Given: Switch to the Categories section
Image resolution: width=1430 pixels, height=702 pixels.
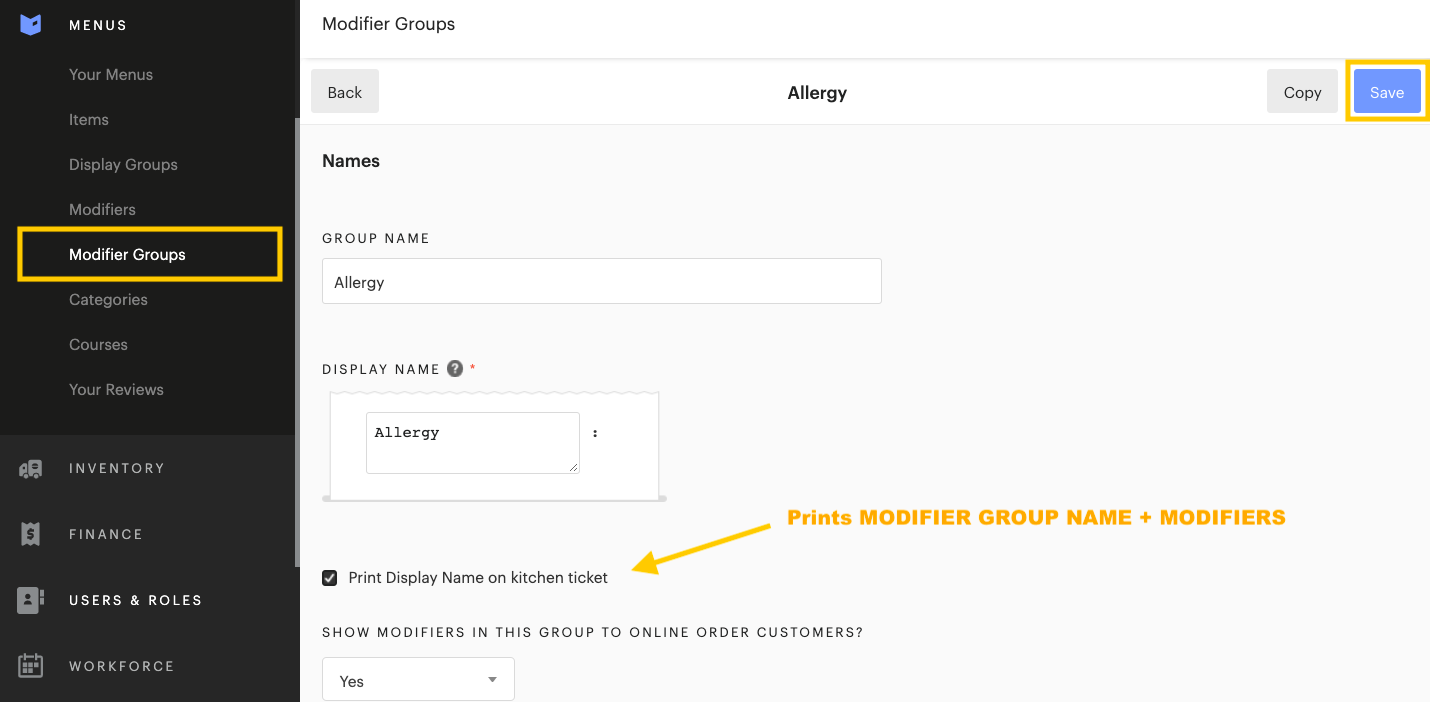Looking at the screenshot, I should coord(108,299).
